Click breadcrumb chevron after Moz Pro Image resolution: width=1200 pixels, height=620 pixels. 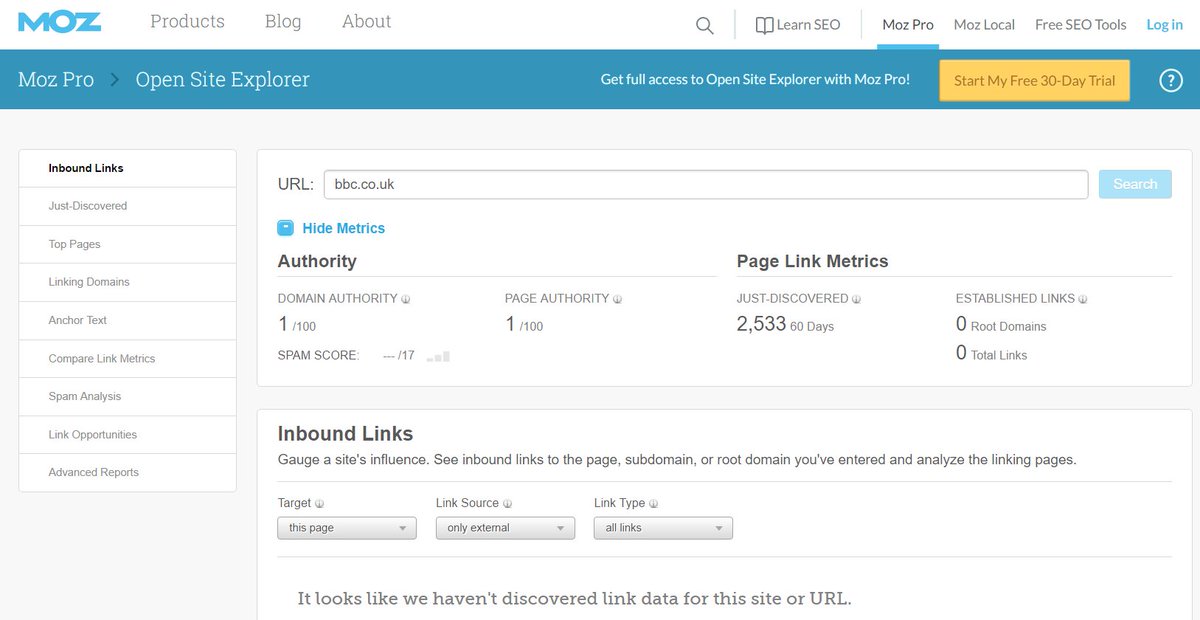coord(114,80)
